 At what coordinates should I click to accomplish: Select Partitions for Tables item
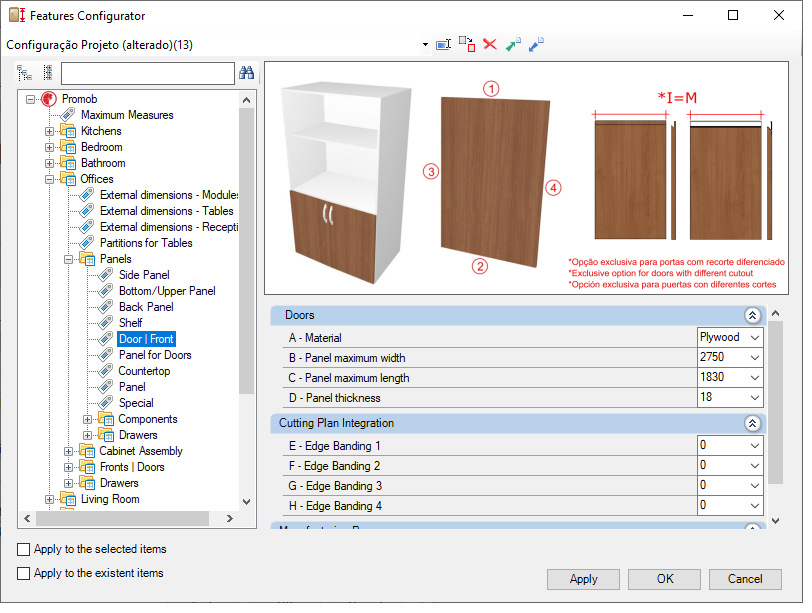pyautogui.click(x=146, y=243)
